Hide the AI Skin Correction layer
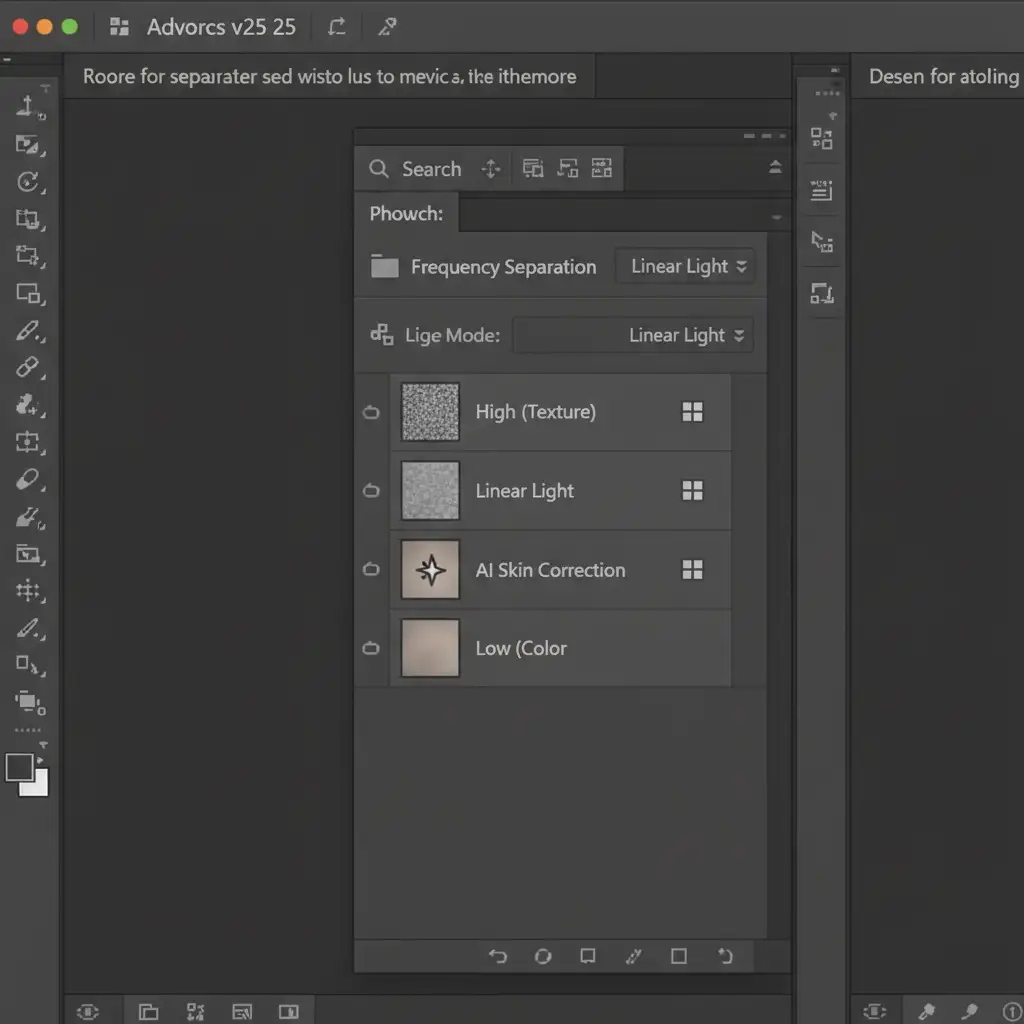This screenshot has height=1024, width=1024. pos(371,570)
